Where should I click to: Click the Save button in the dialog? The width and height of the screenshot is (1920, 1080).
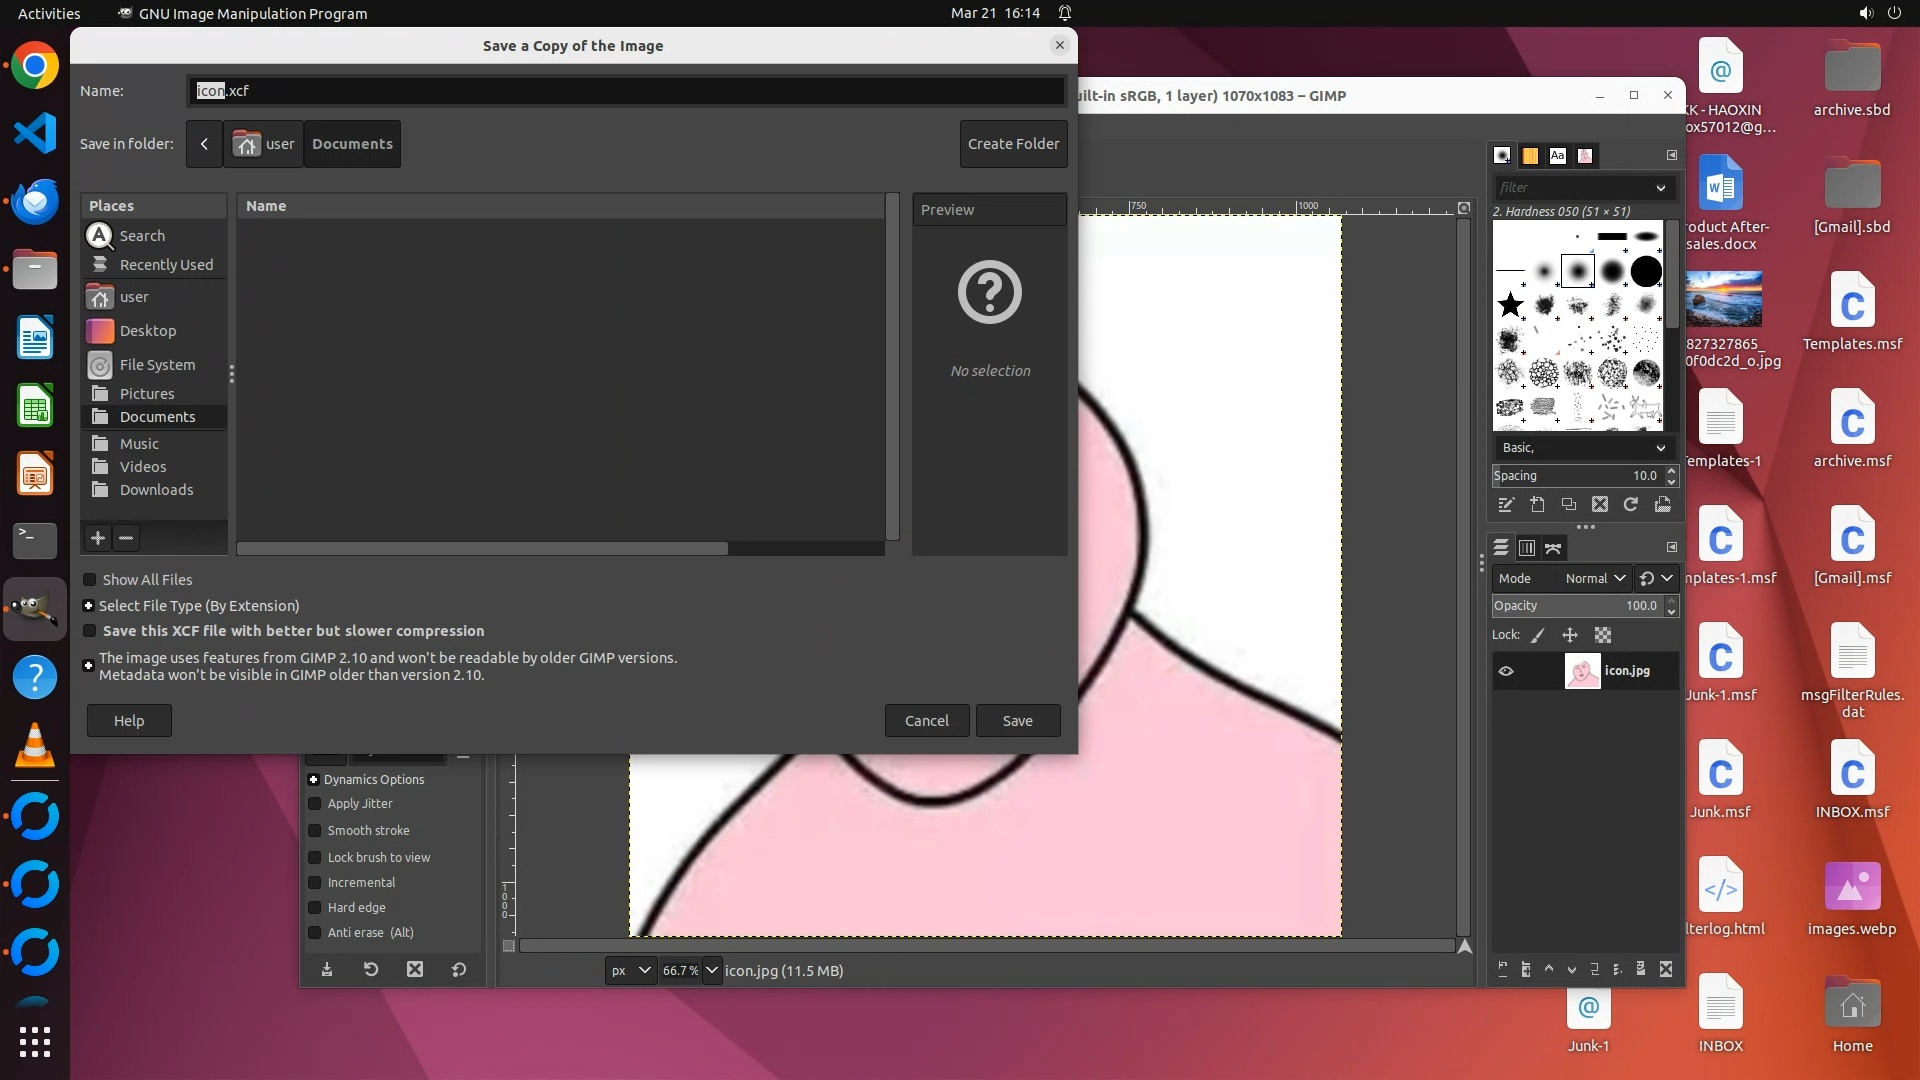coord(1017,721)
